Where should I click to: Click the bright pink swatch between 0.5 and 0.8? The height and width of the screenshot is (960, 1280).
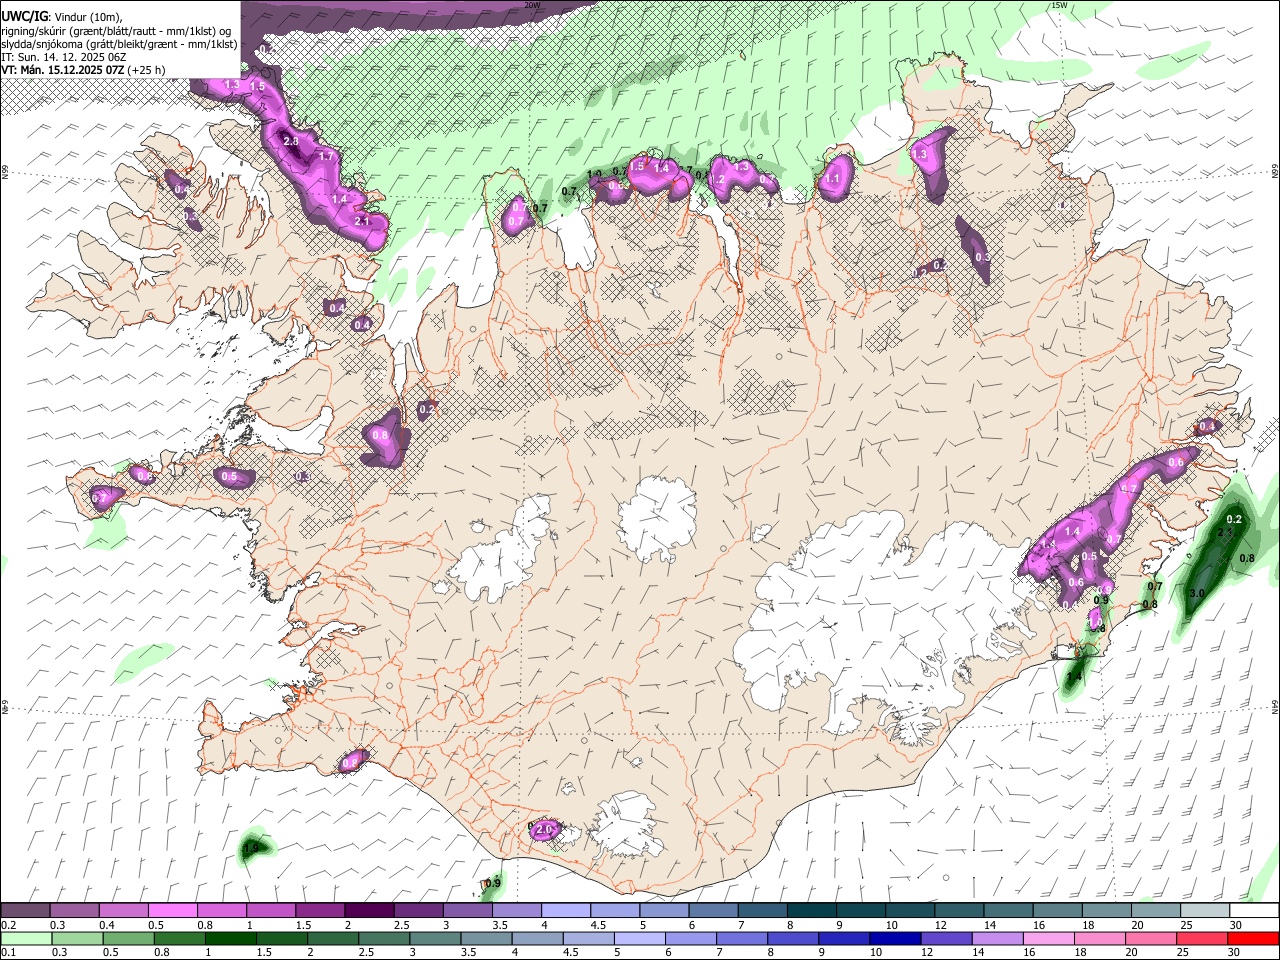172,910
